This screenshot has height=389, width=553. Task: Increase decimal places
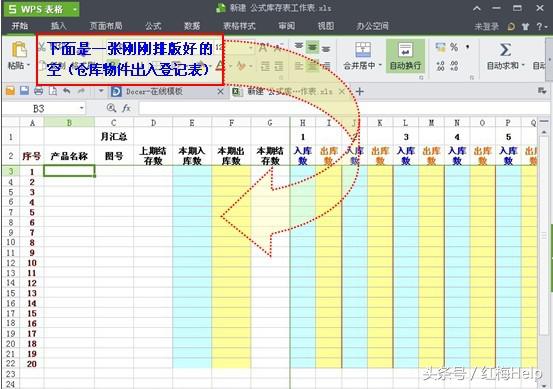(440, 66)
